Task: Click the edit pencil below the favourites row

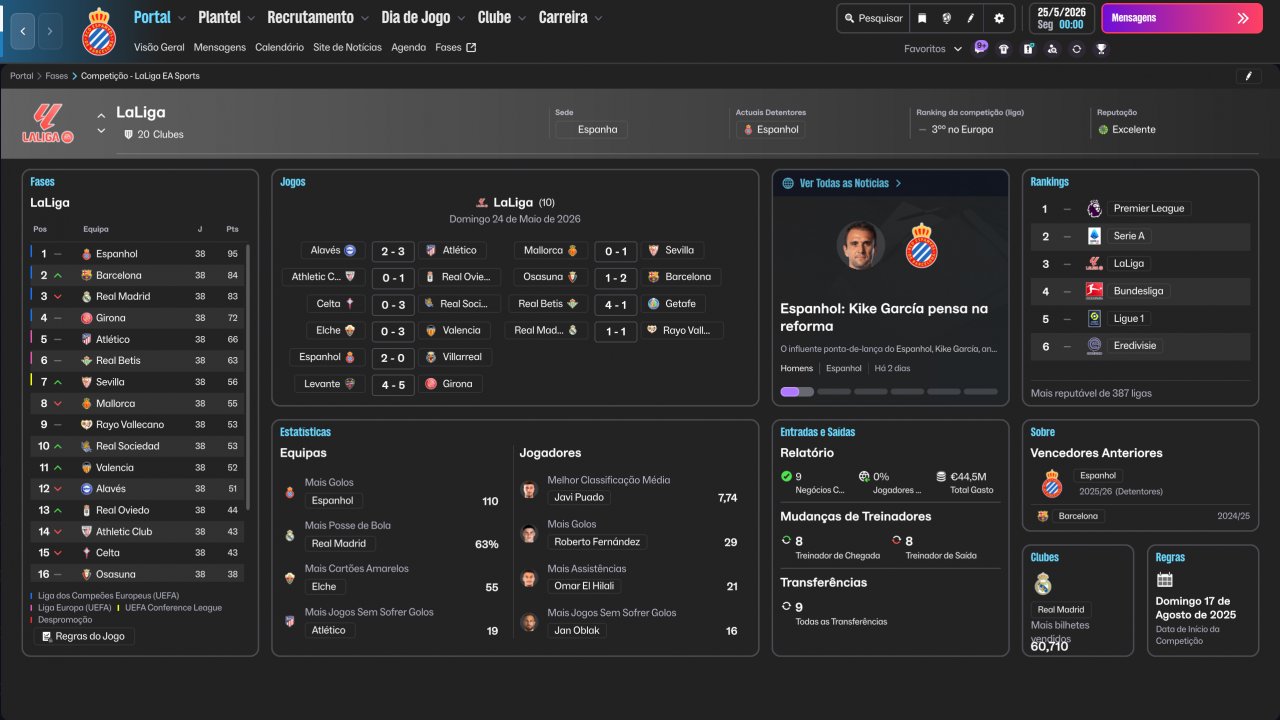Action: click(x=1249, y=76)
